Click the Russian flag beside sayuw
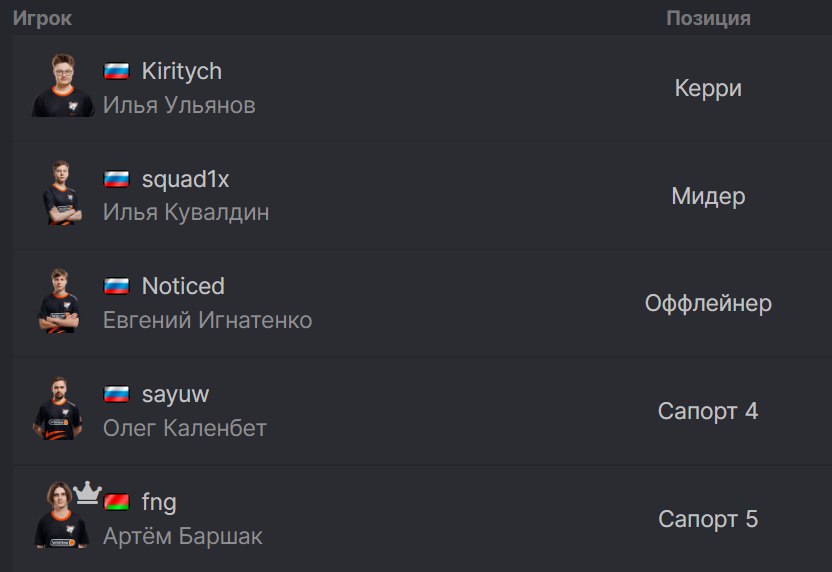The image size is (832, 572). [x=116, y=394]
